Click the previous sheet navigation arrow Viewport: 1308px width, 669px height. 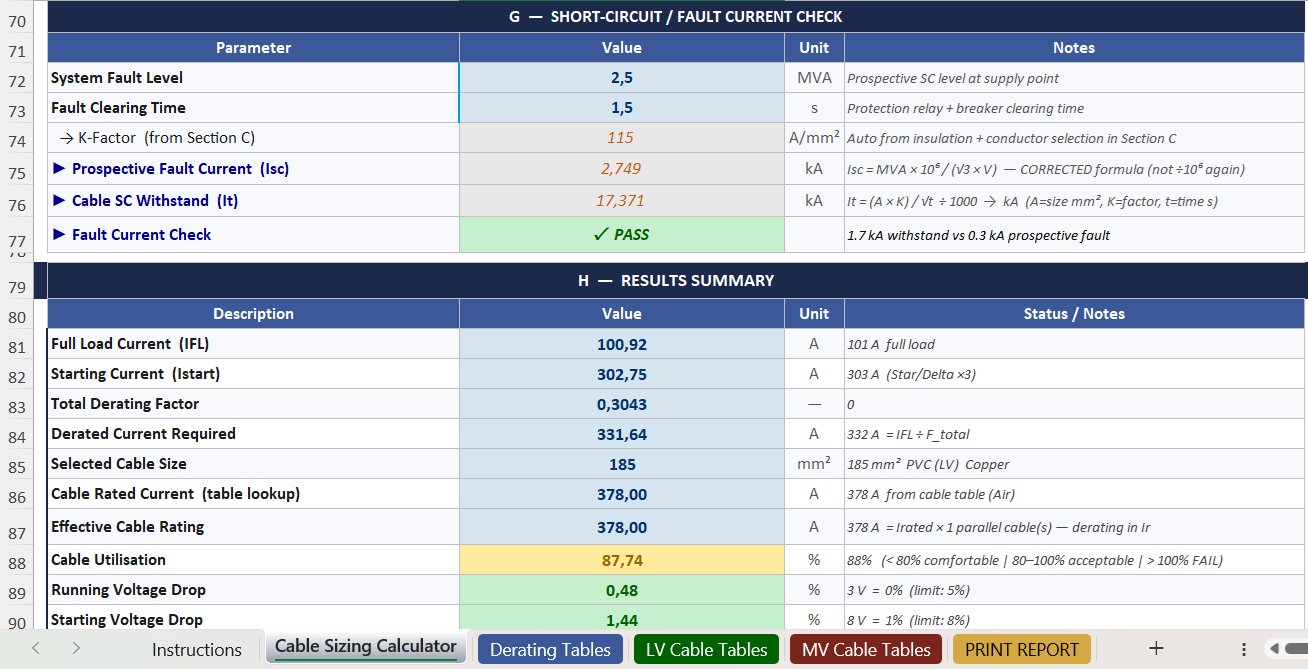(x=36, y=648)
